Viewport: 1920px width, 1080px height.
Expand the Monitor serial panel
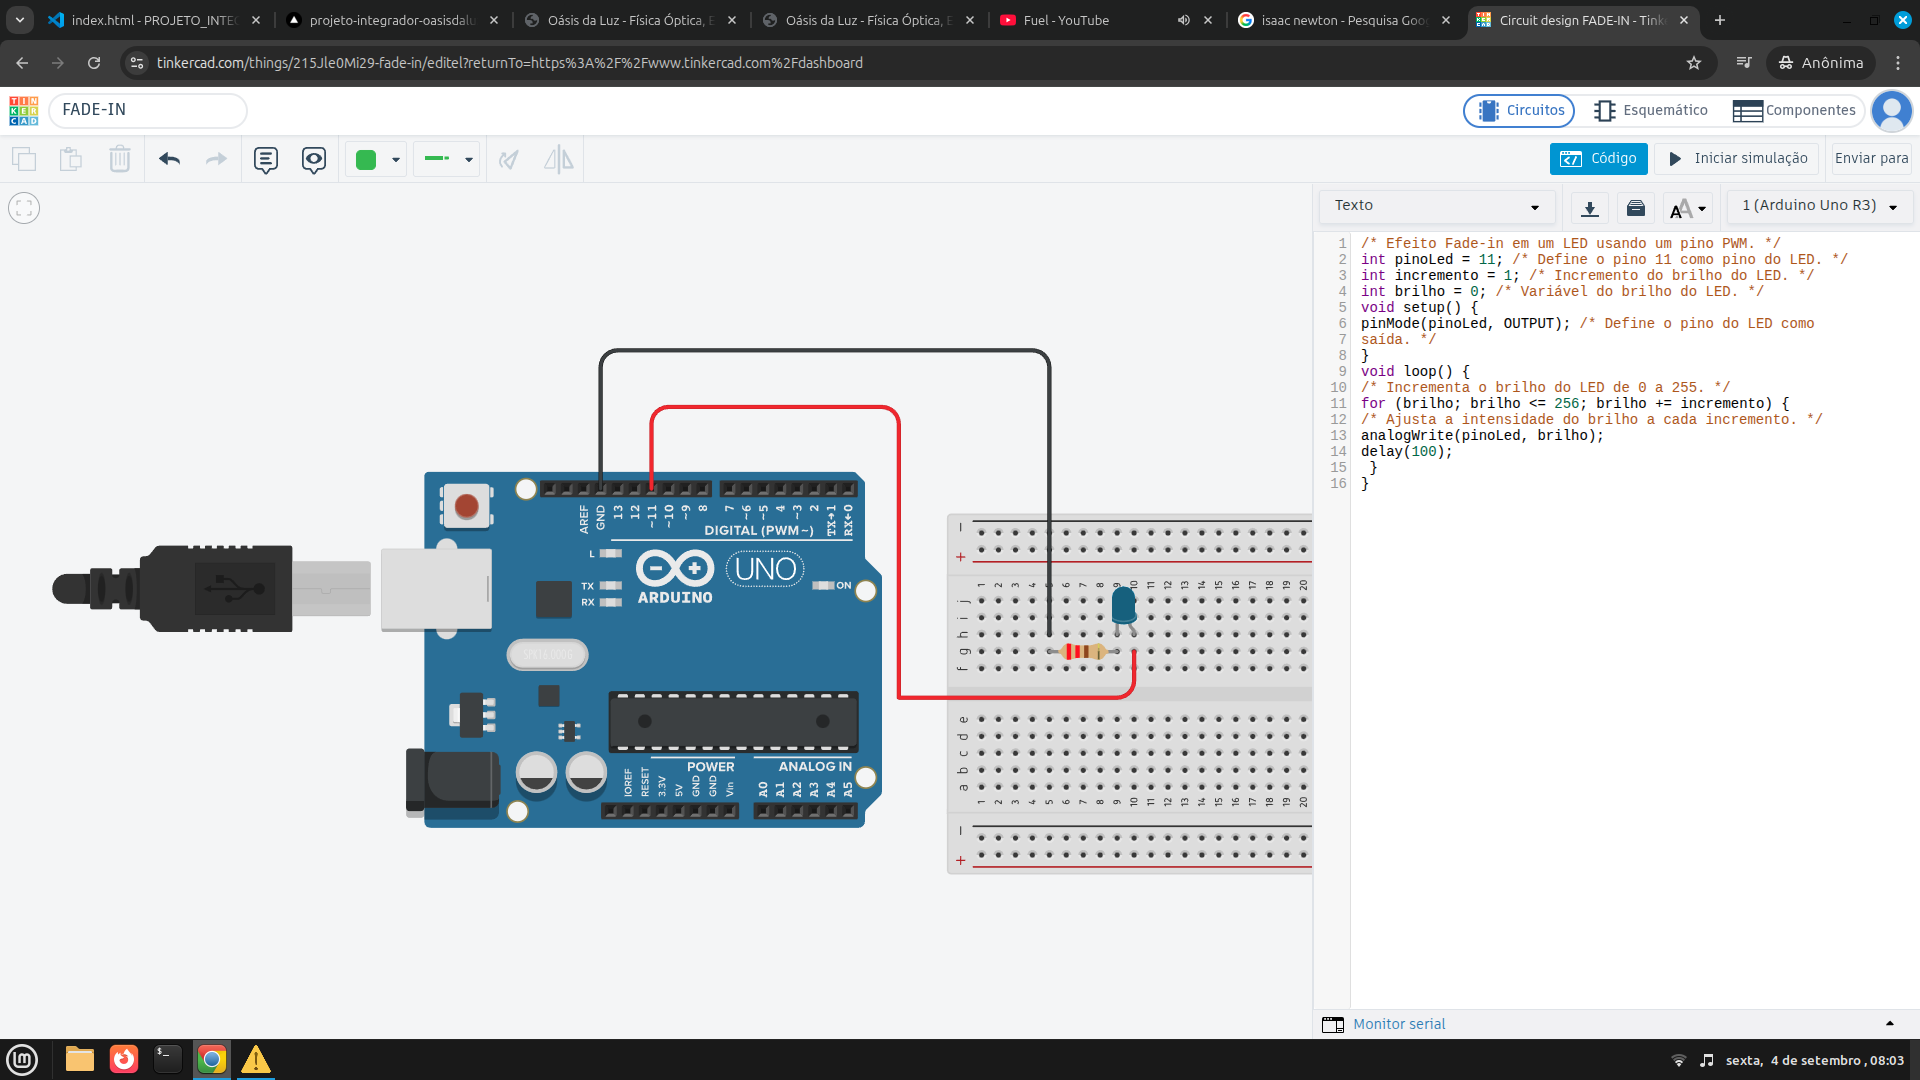1890,1024
